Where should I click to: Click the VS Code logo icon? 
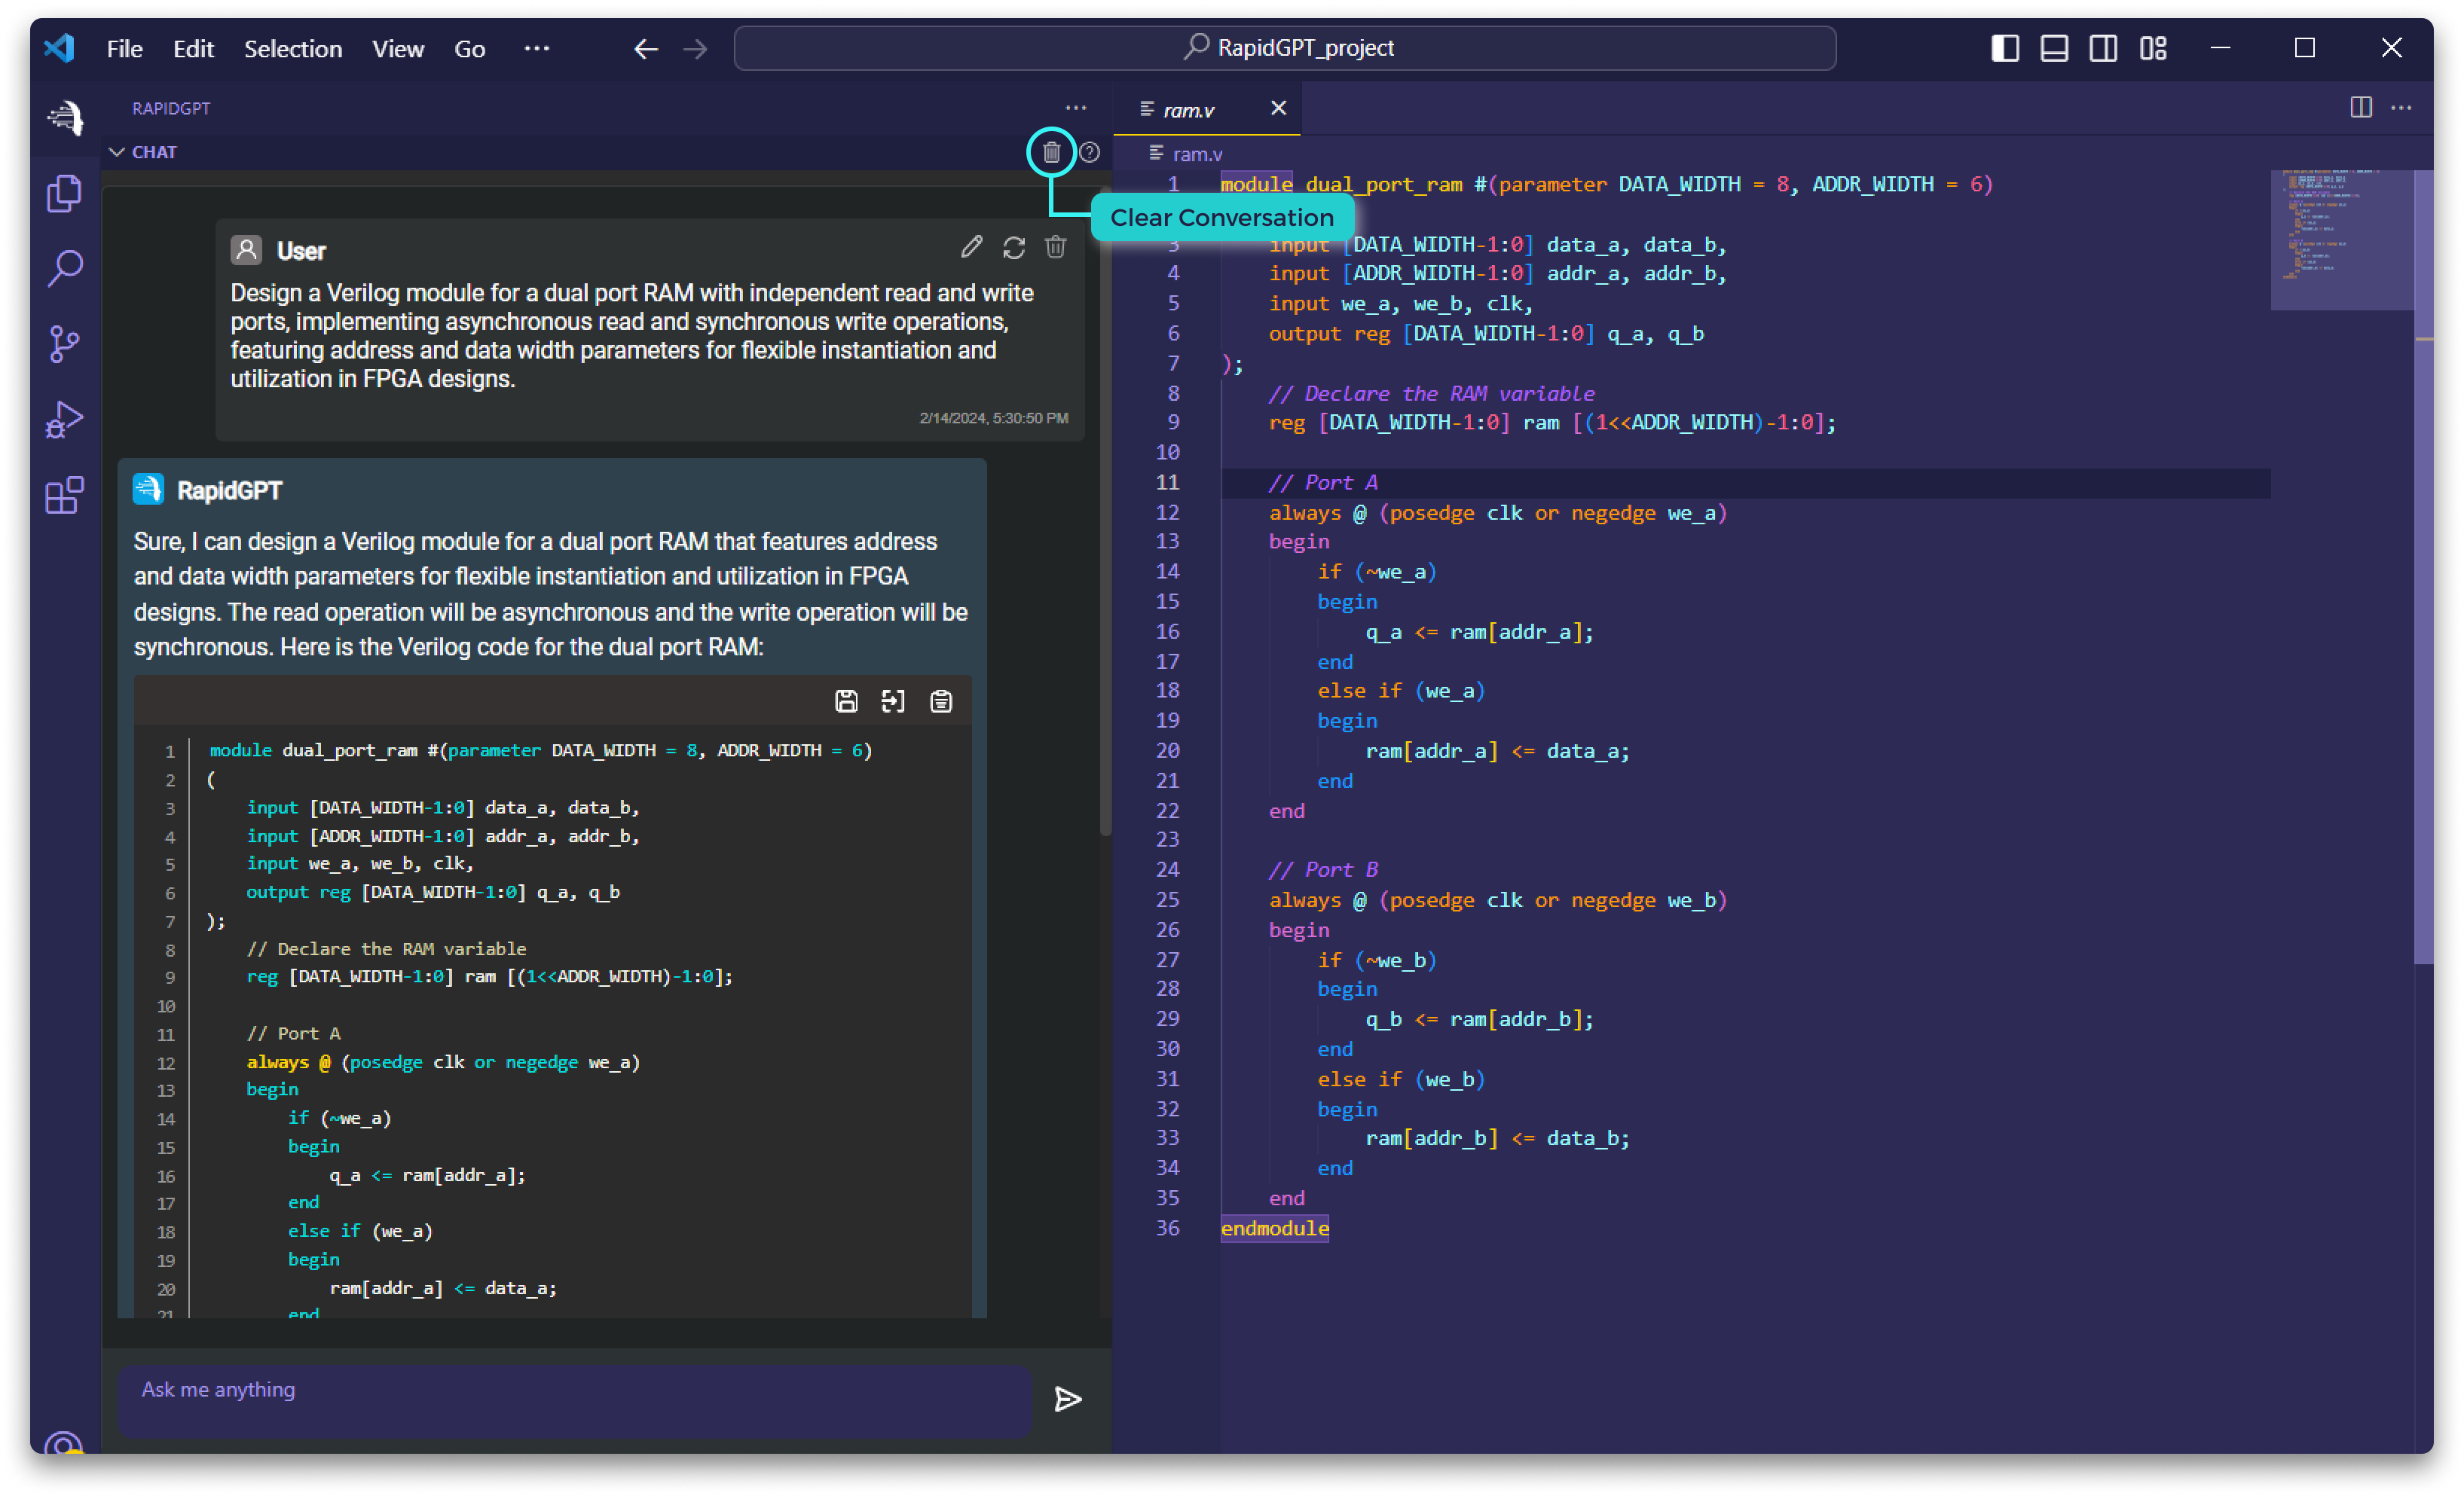coord(60,48)
